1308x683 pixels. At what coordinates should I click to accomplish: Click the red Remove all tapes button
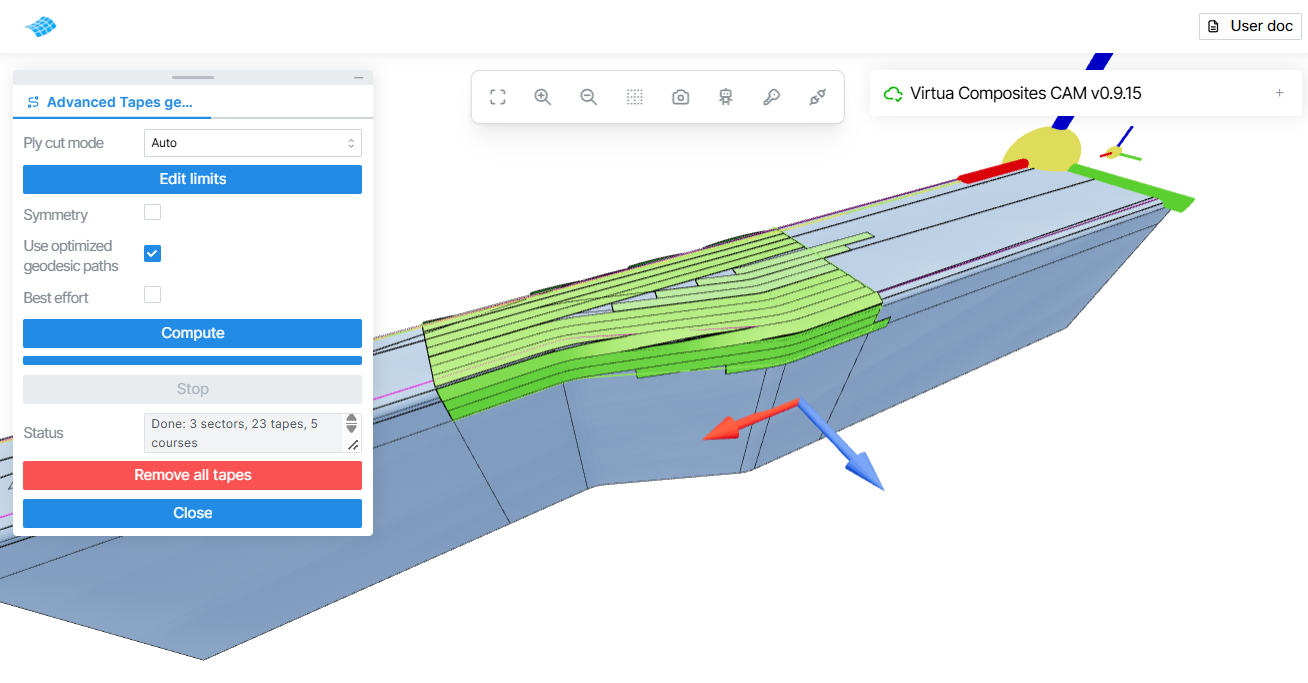tap(193, 475)
